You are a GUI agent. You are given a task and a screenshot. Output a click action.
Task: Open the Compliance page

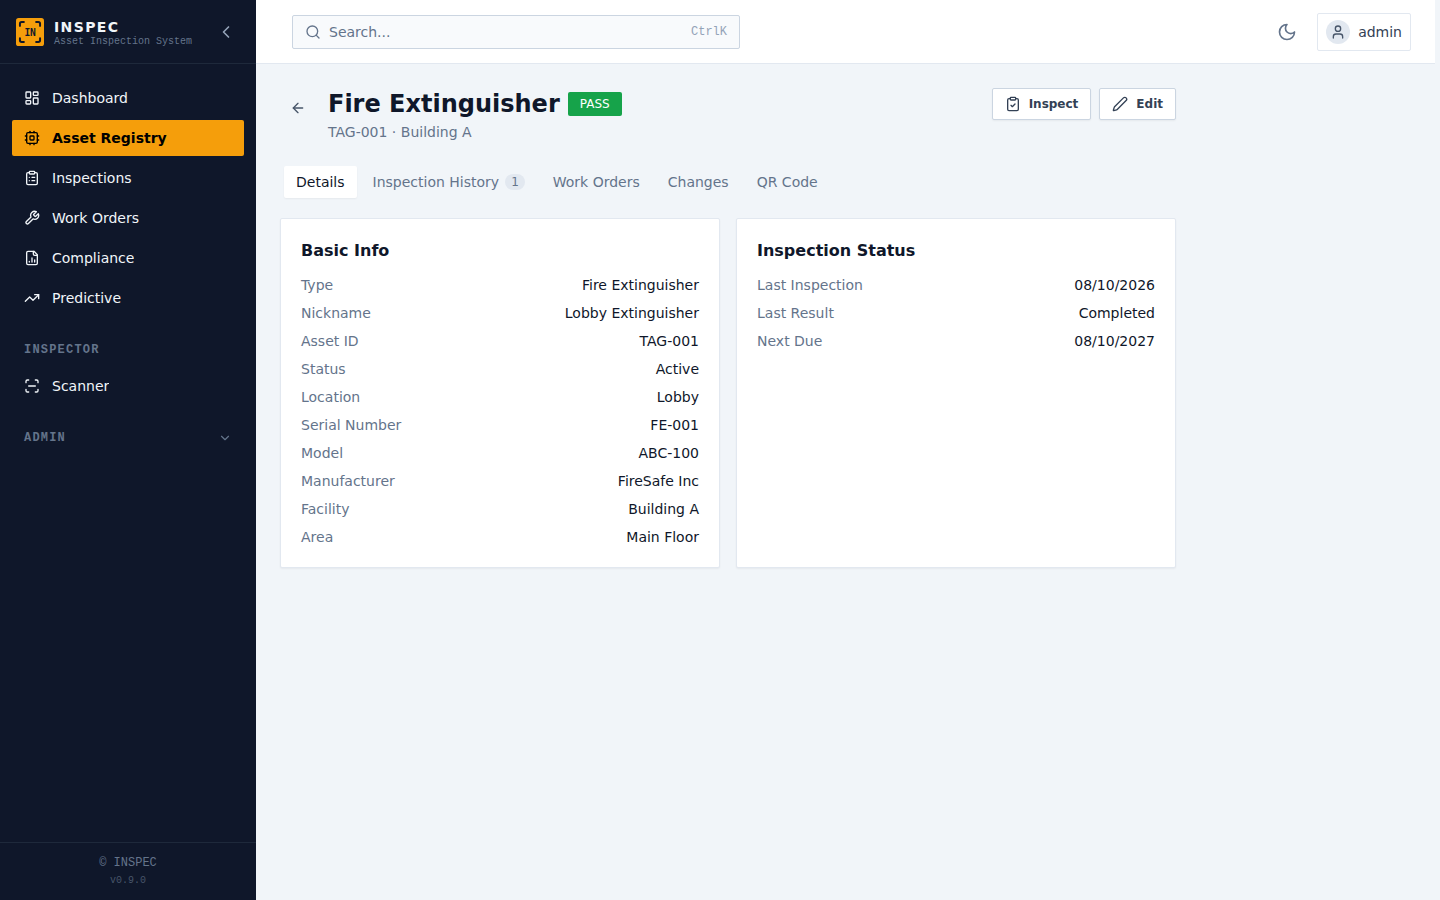click(x=128, y=258)
